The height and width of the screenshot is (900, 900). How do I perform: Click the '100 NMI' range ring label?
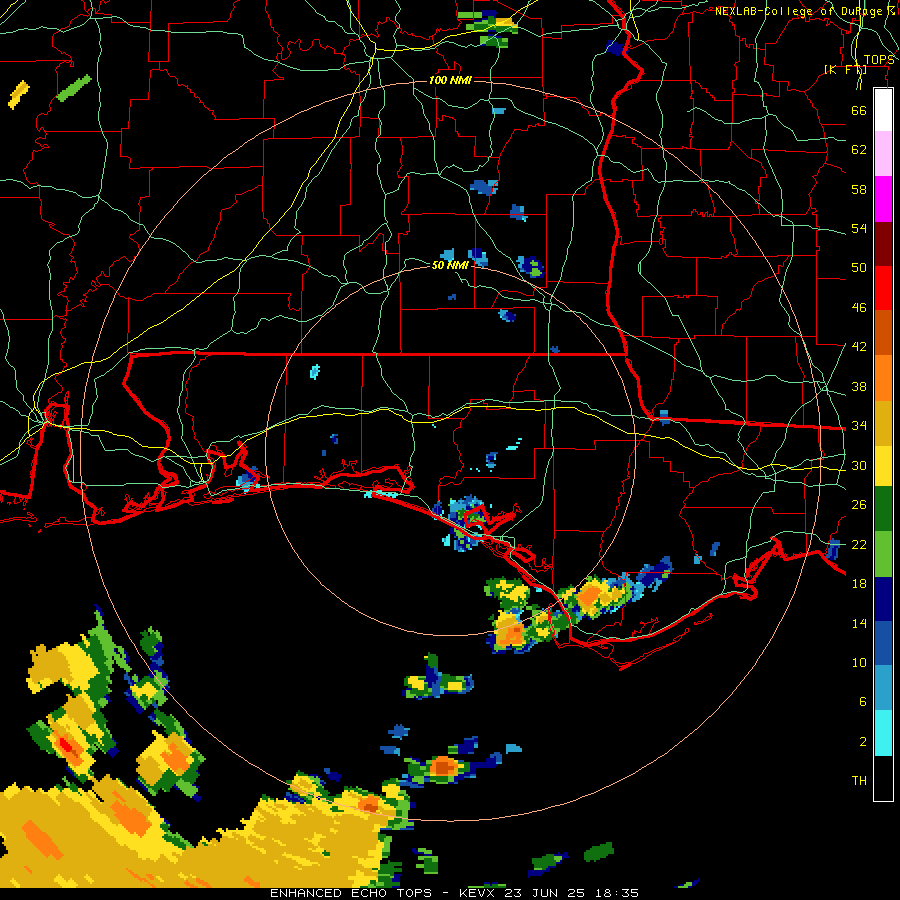(x=450, y=80)
